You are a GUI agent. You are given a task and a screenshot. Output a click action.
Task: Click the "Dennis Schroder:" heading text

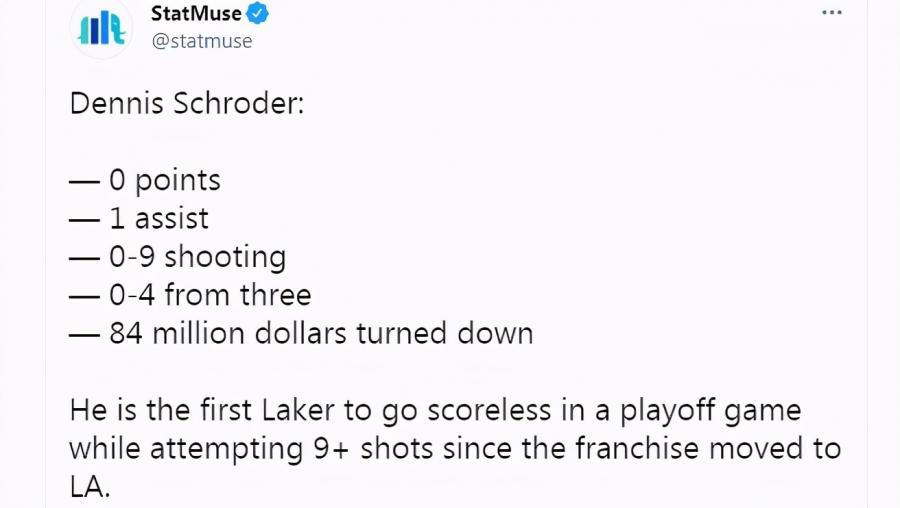point(187,104)
